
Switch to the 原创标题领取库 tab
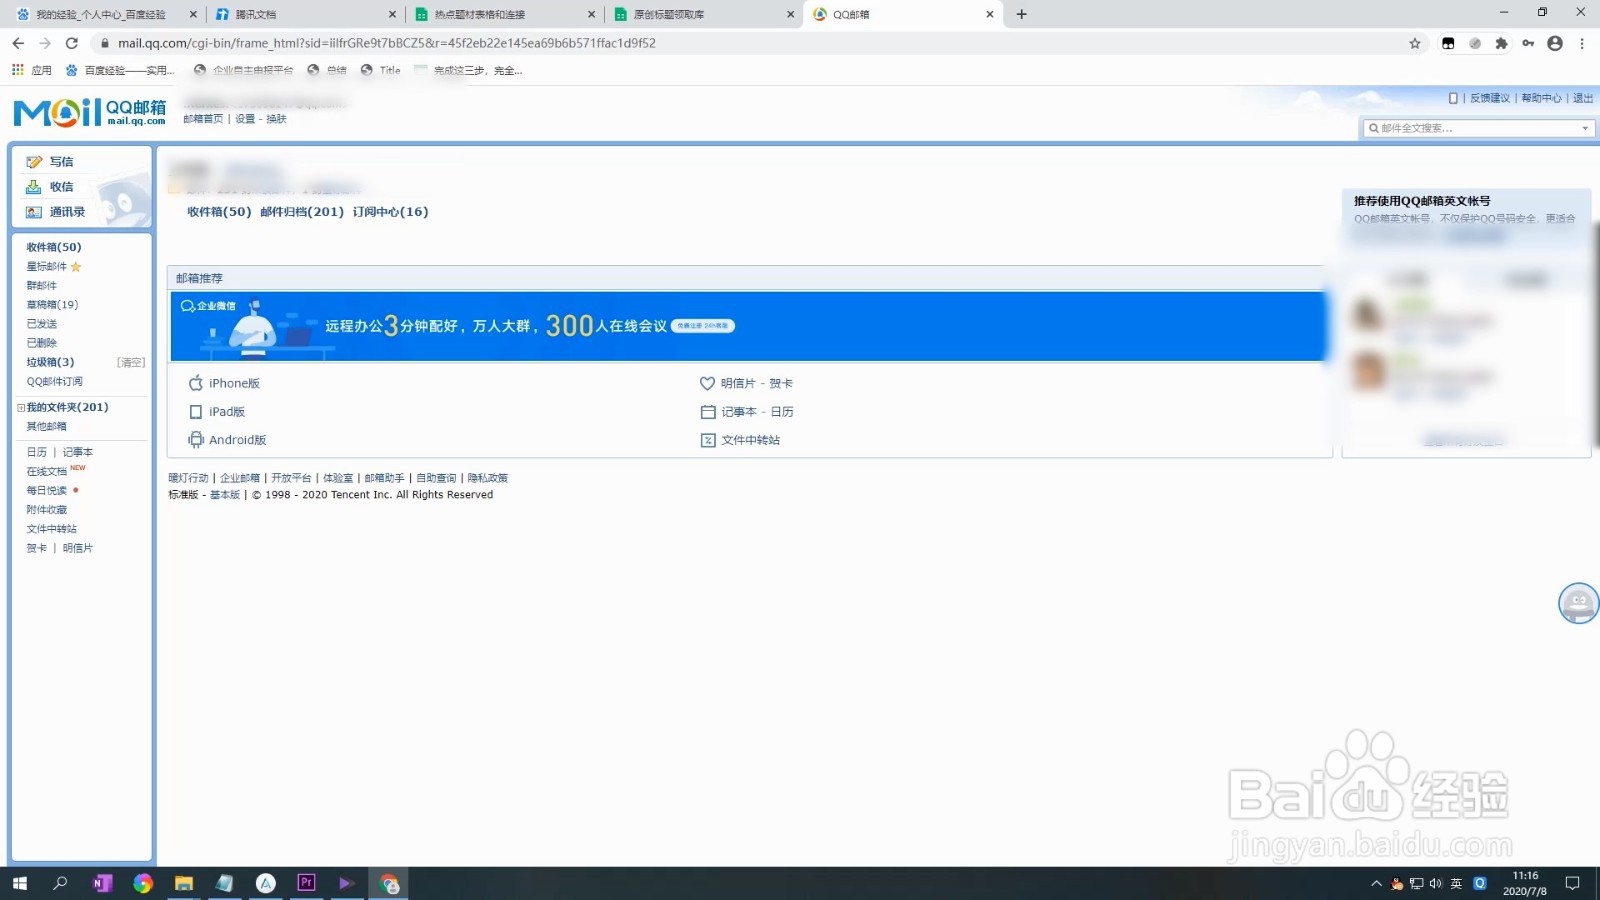[704, 14]
